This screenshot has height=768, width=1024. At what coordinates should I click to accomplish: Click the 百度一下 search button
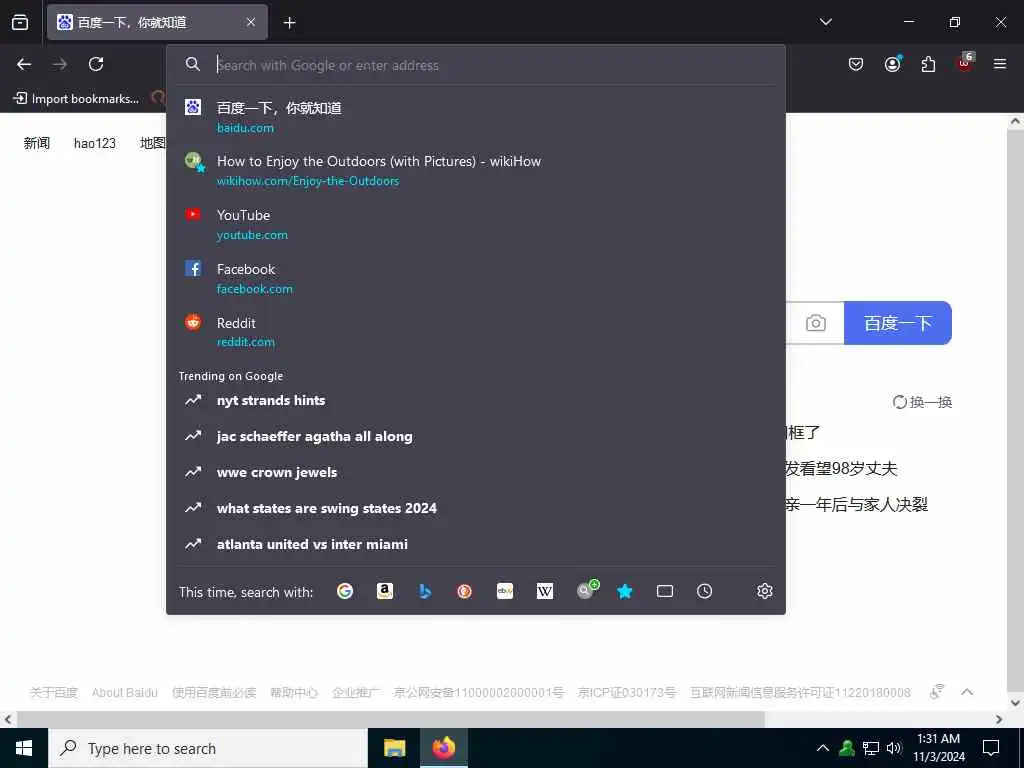(897, 323)
